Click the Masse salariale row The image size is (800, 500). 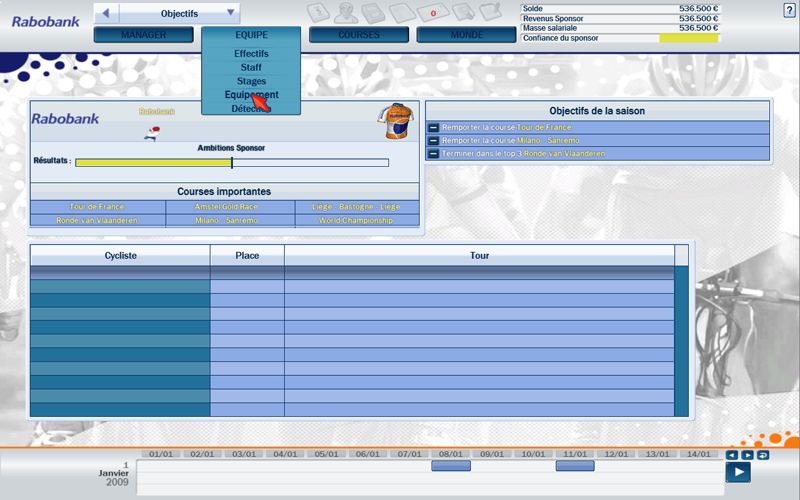(620, 28)
